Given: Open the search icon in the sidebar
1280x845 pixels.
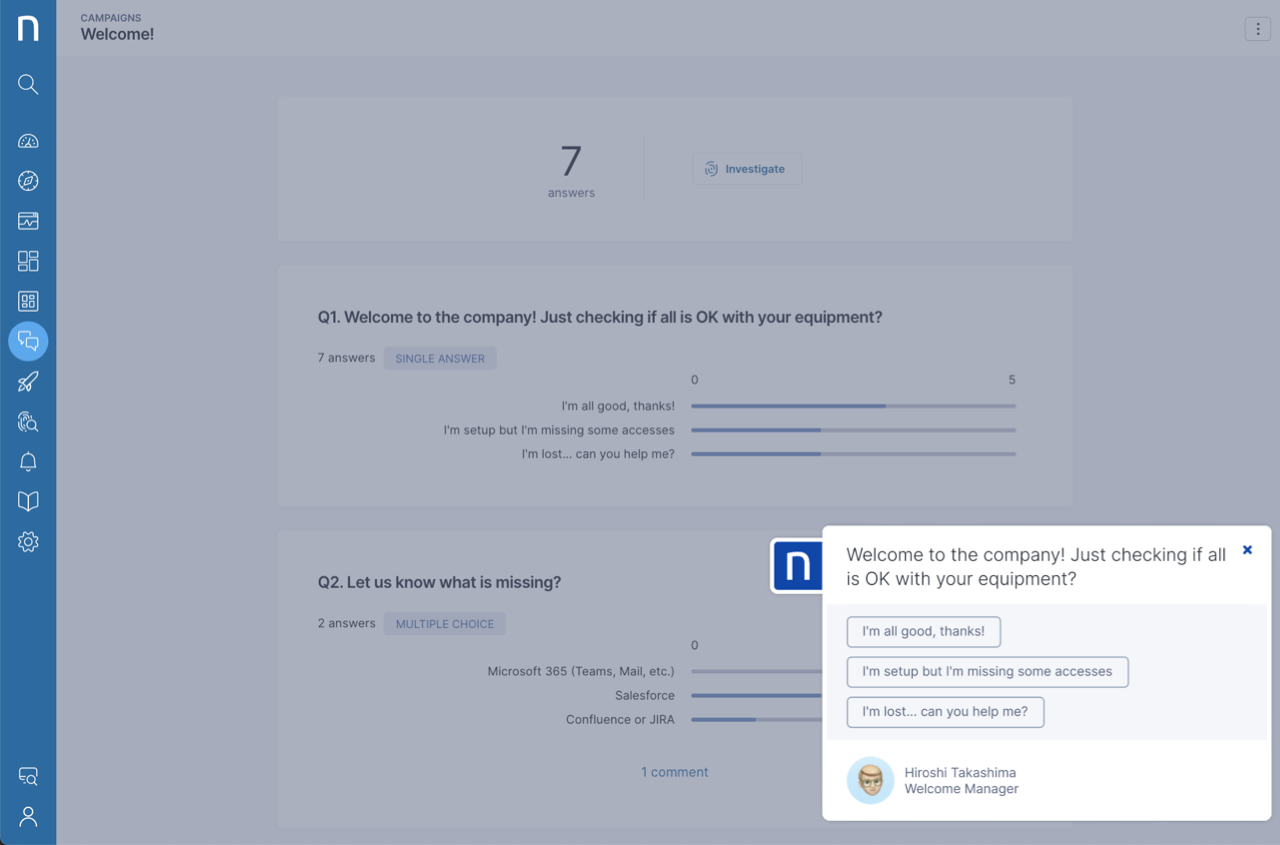Looking at the screenshot, I should pyautogui.click(x=28, y=85).
